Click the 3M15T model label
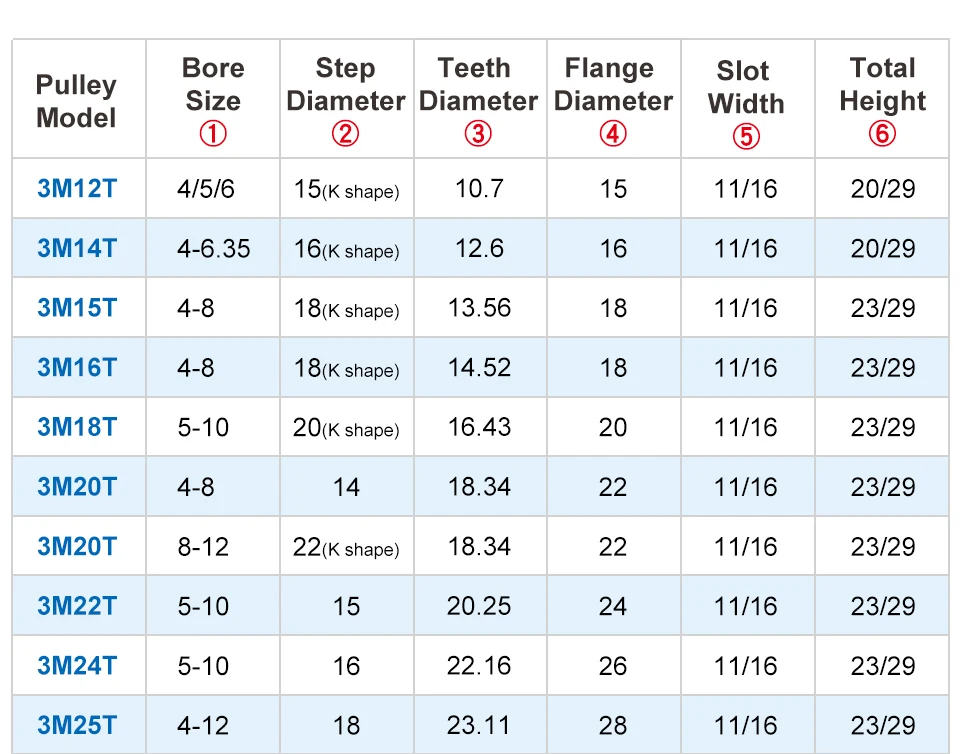960x754 pixels. [x=77, y=308]
